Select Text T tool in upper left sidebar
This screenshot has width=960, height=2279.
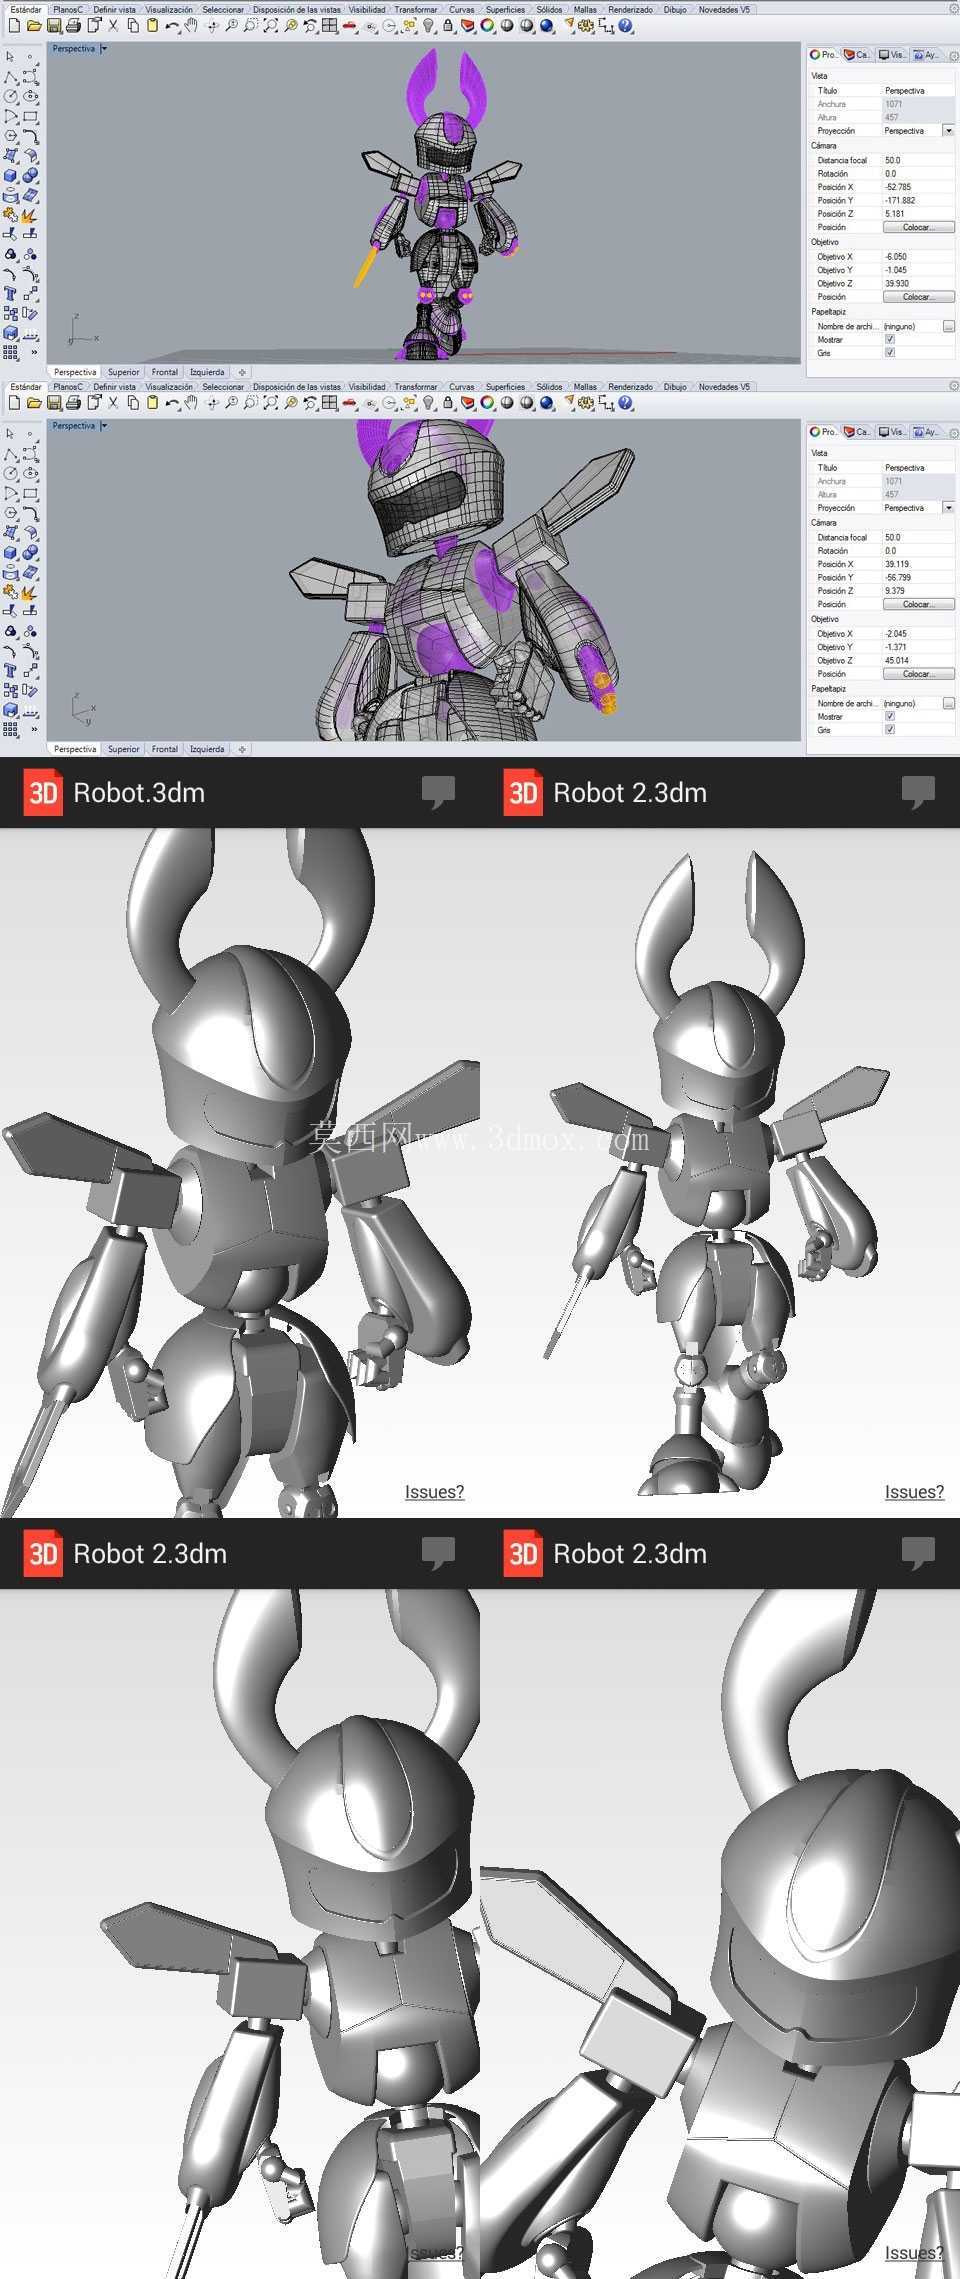[10, 294]
